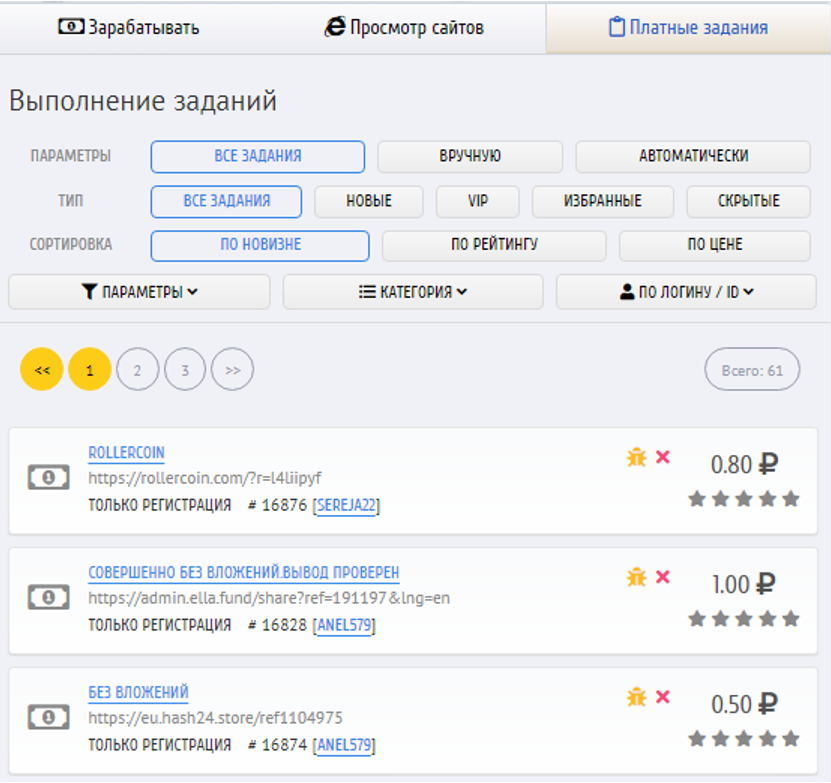This screenshot has width=831, height=783.
Task: Hide the ROLLERCOIN task with red X
Action: pos(663,457)
